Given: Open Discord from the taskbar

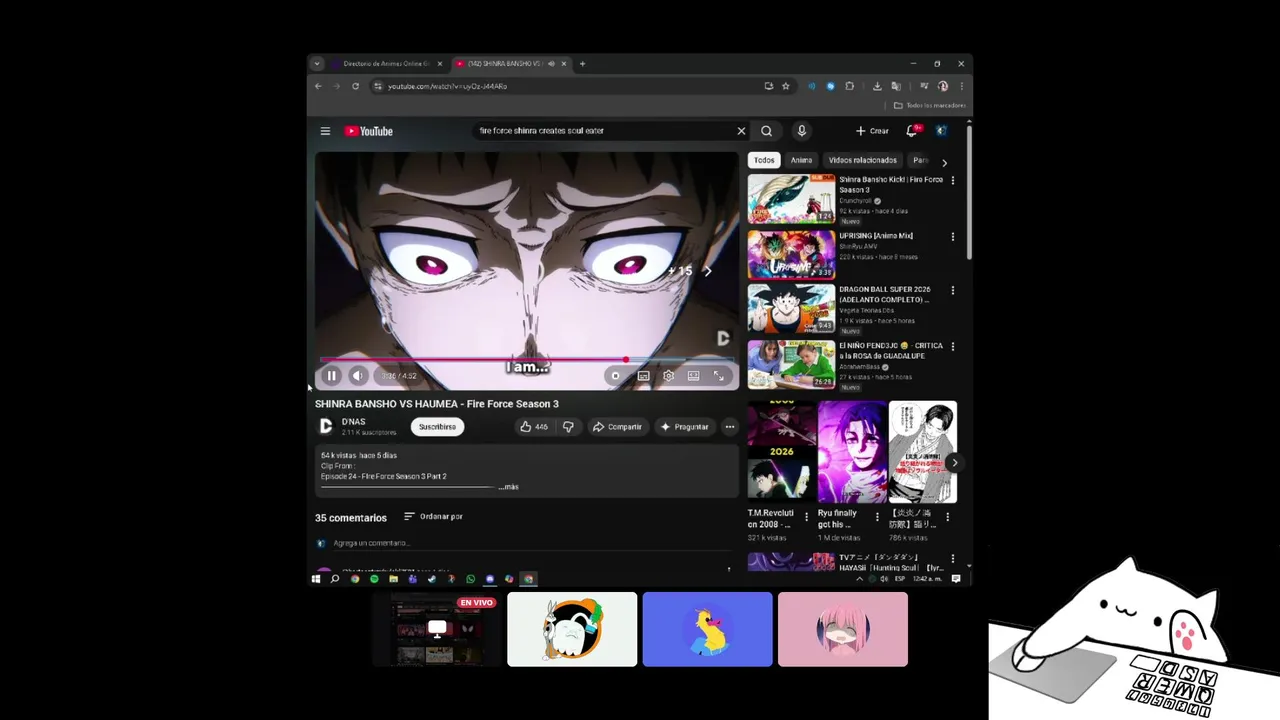Looking at the screenshot, I should click(489, 579).
